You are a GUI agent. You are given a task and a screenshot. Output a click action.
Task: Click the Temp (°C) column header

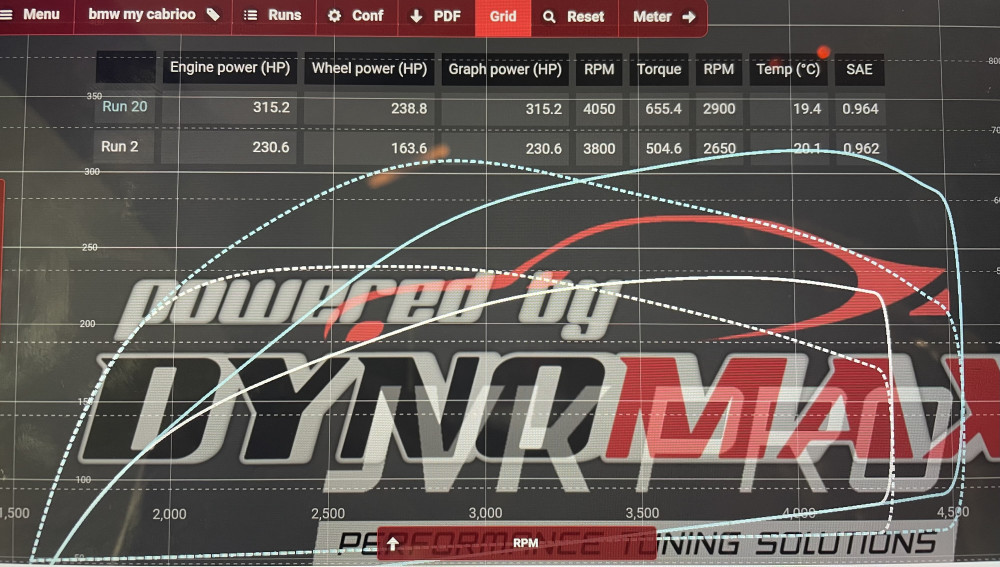pyautogui.click(x=788, y=69)
